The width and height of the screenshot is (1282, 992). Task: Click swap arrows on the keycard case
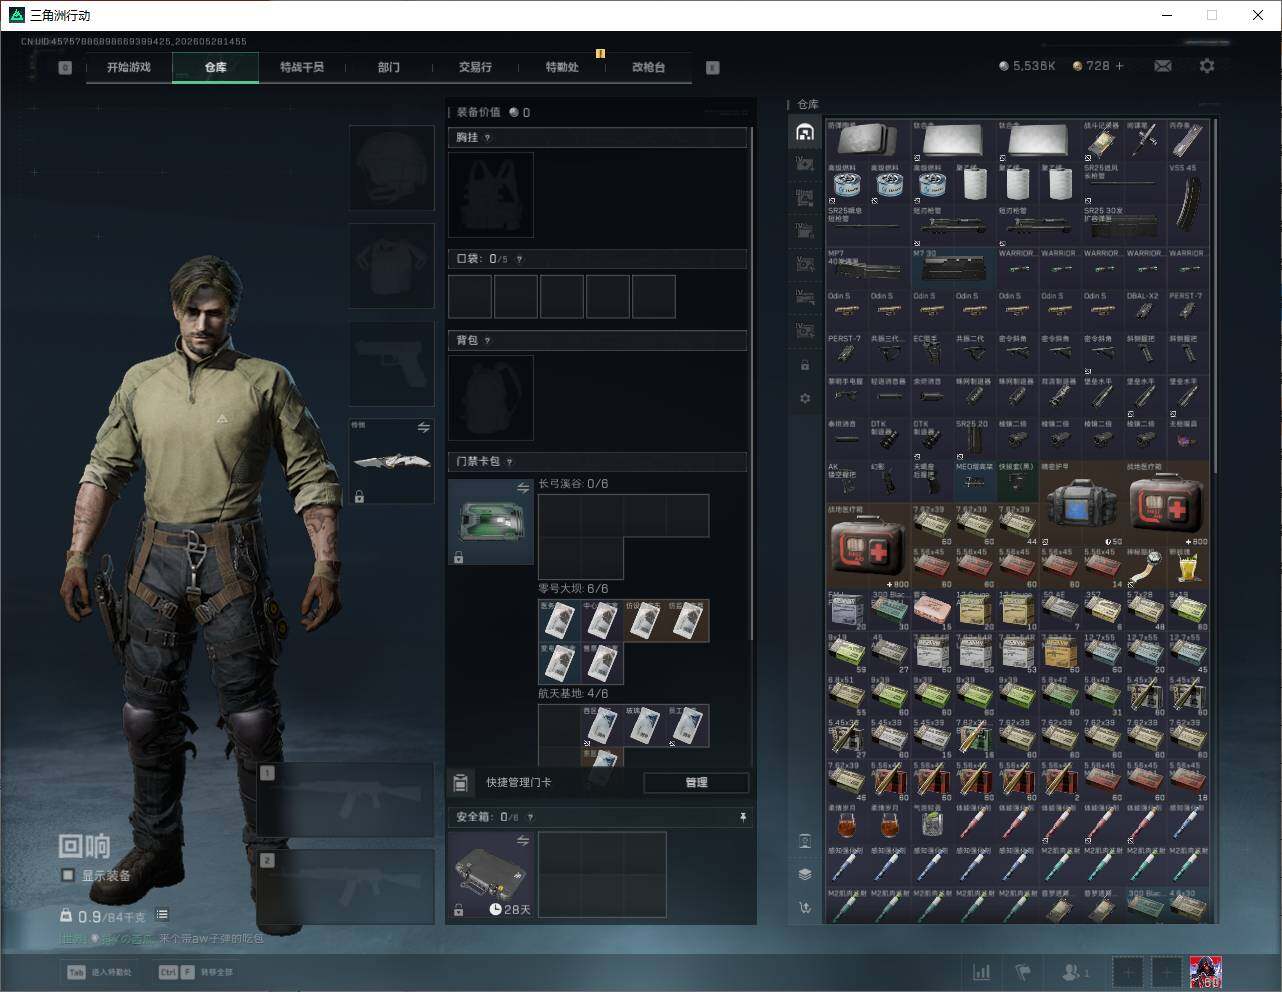click(522, 488)
